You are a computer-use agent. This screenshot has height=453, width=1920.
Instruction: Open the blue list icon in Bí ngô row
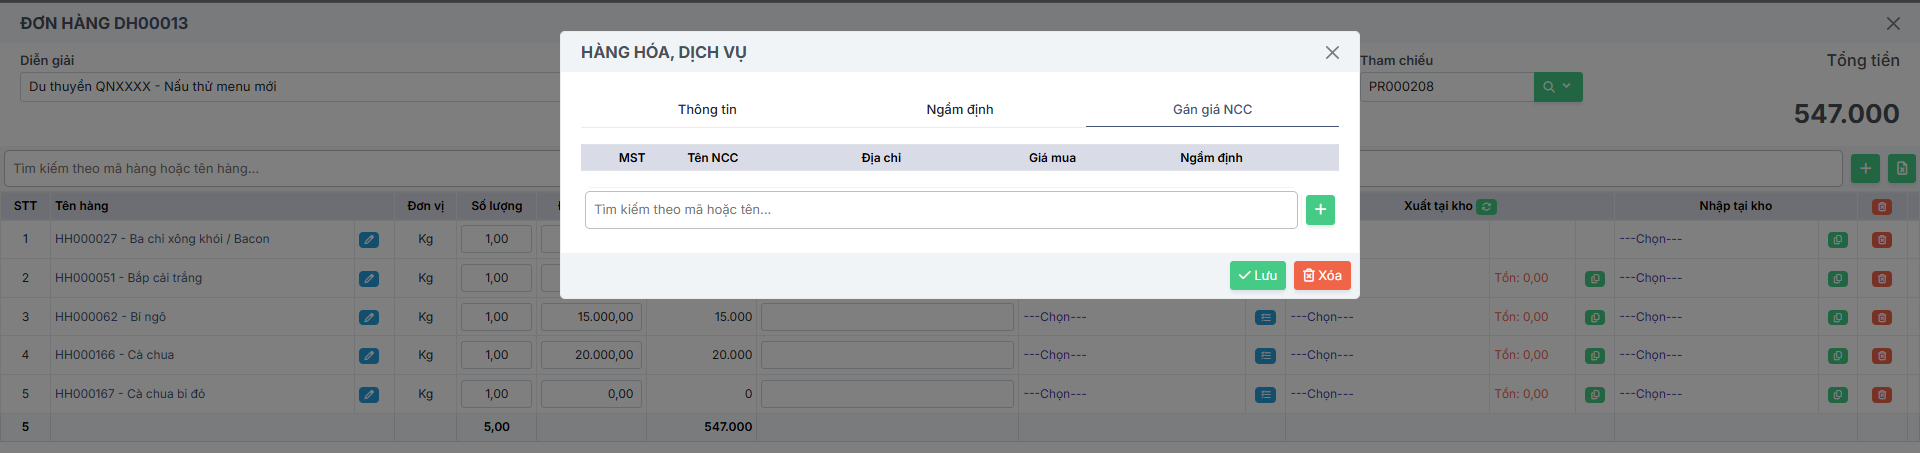(1265, 317)
